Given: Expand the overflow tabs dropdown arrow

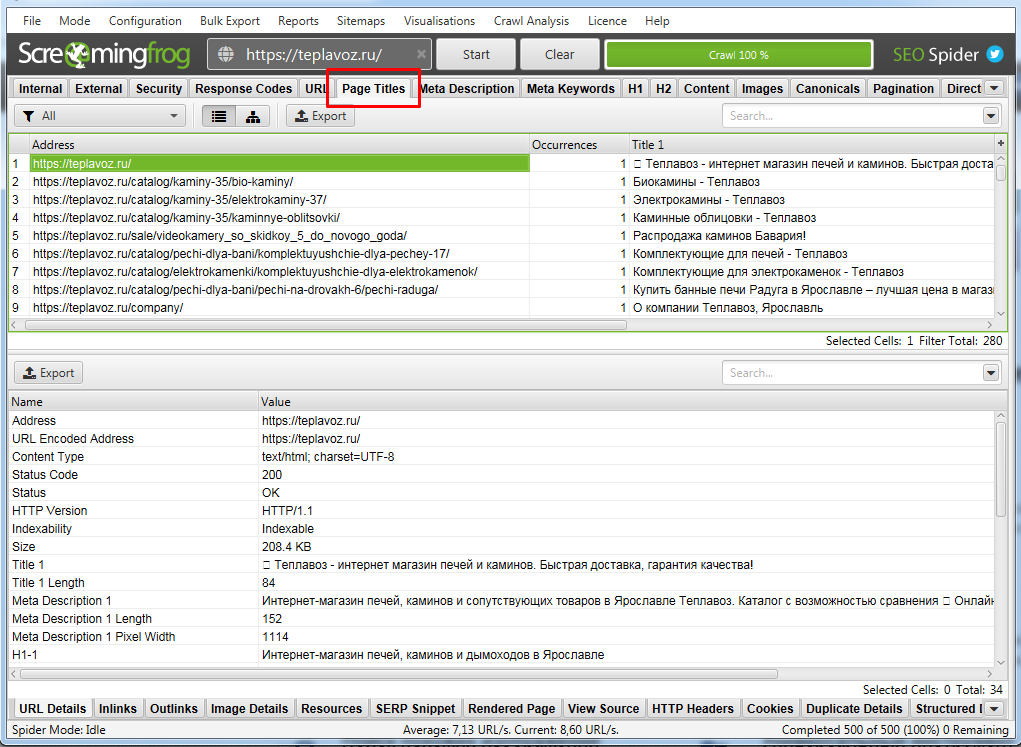Looking at the screenshot, I should pos(993,88).
